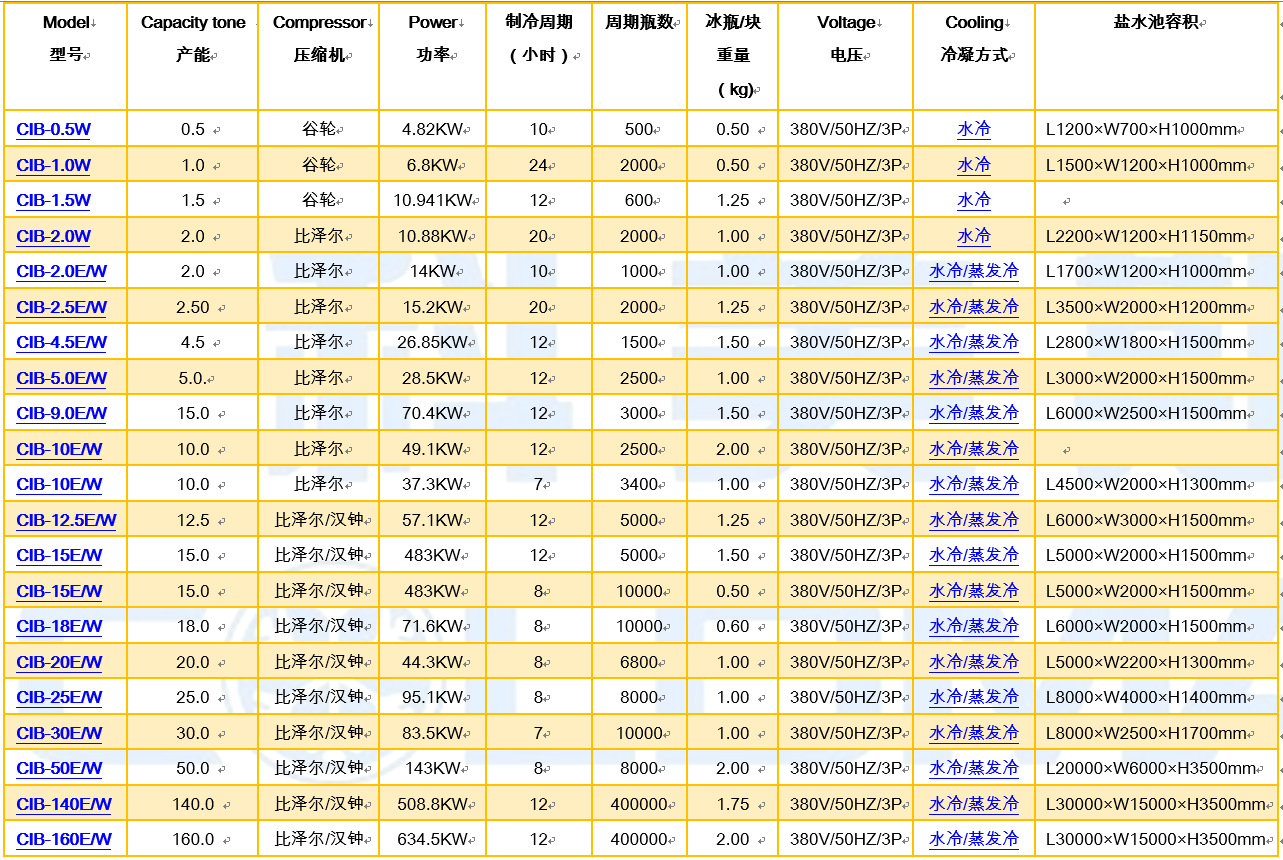Open the 水冷 link in CIB-2.0W row
The width and height of the screenshot is (1283, 860).
pyautogui.click(x=973, y=236)
